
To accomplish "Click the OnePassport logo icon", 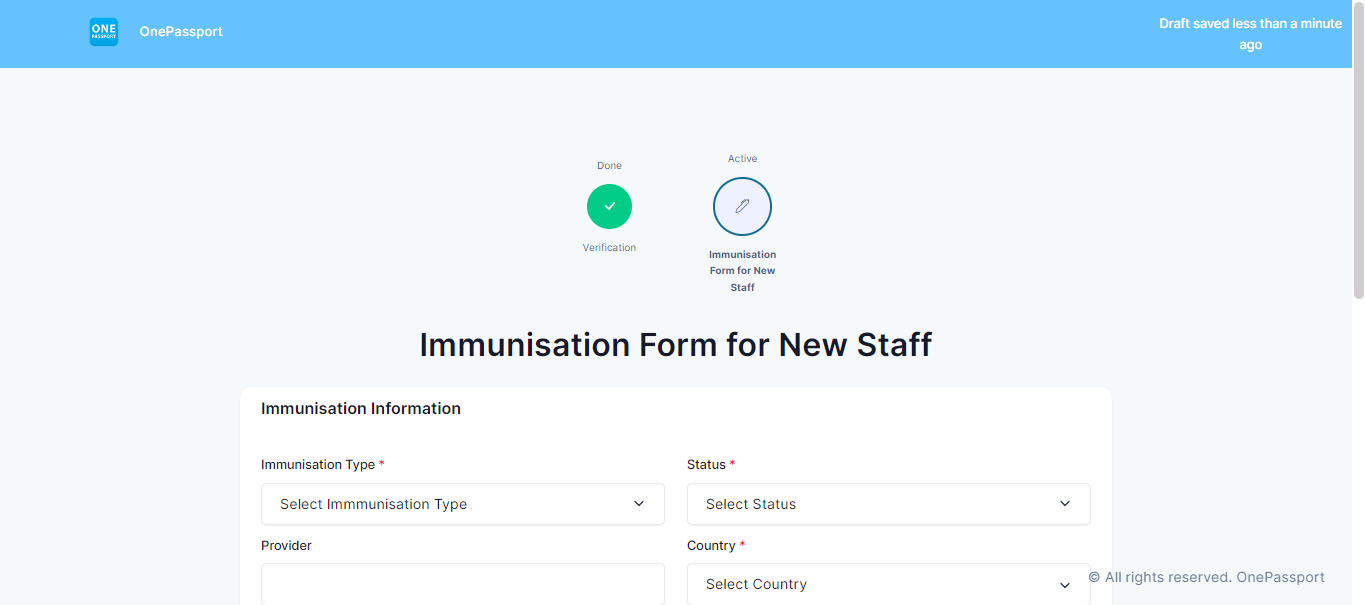I will 104,32.
